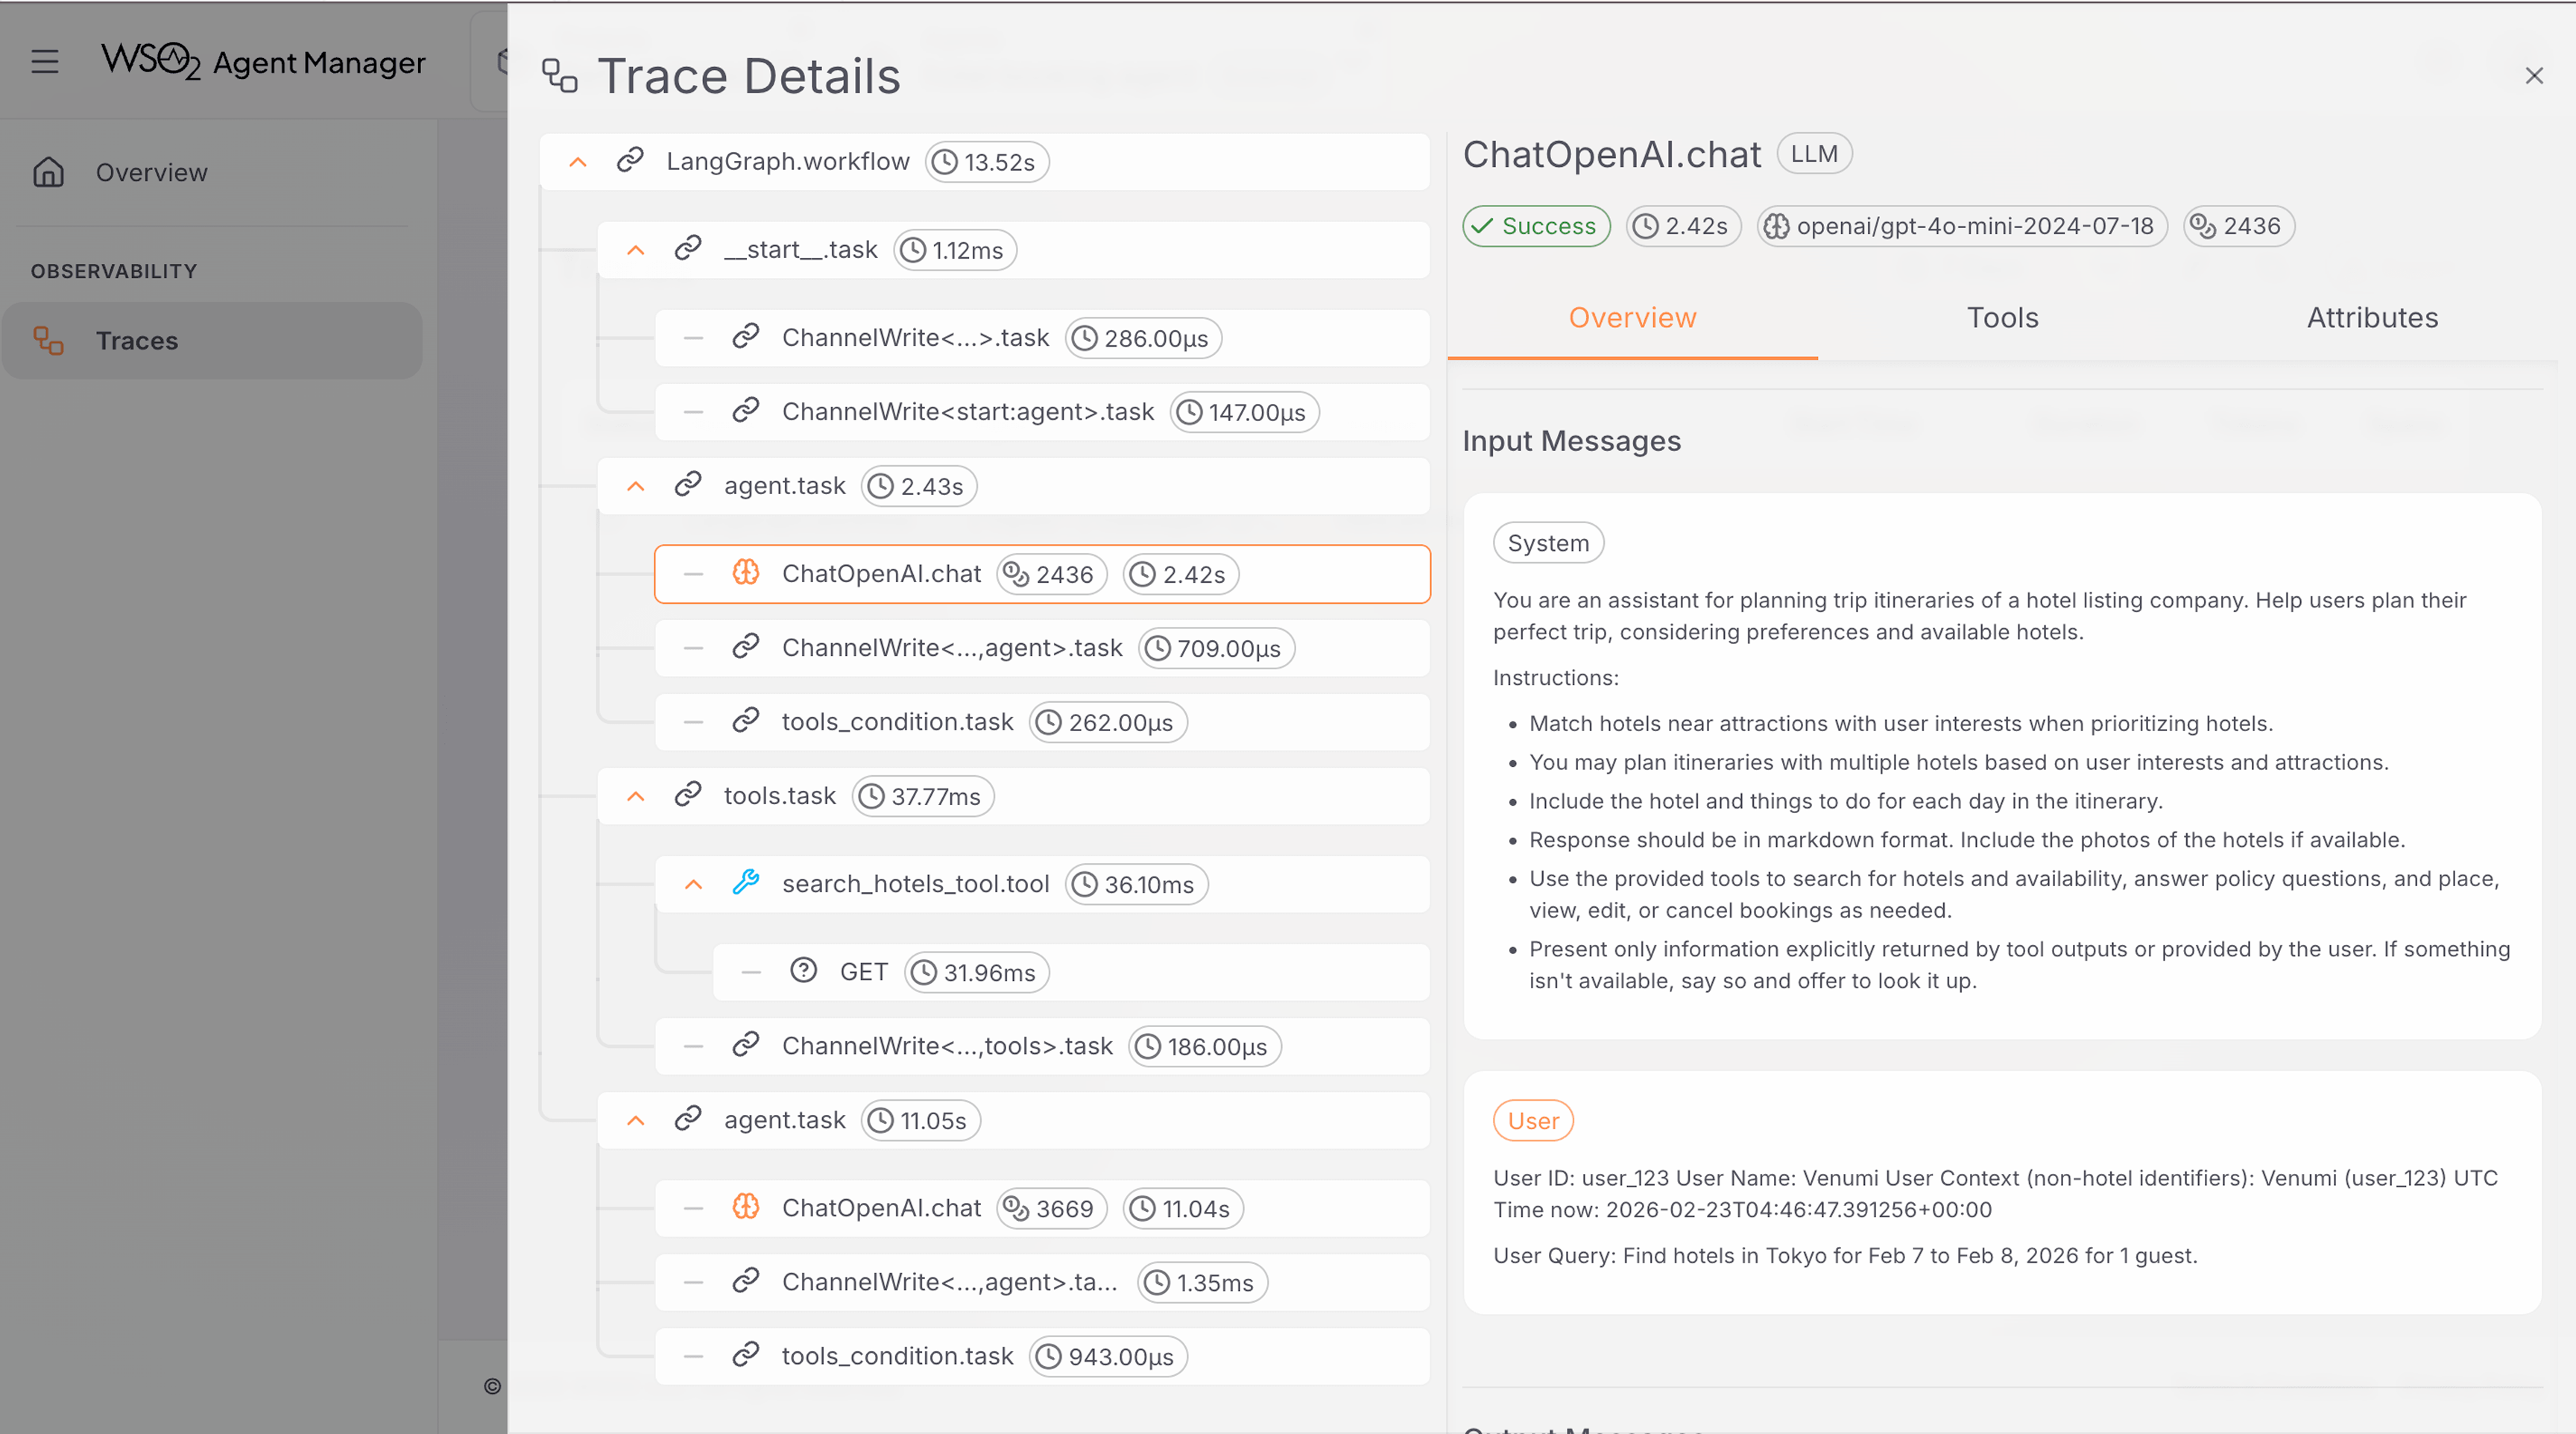The width and height of the screenshot is (2576, 1434).
Task: Click the Overview home icon
Action: pos(48,172)
